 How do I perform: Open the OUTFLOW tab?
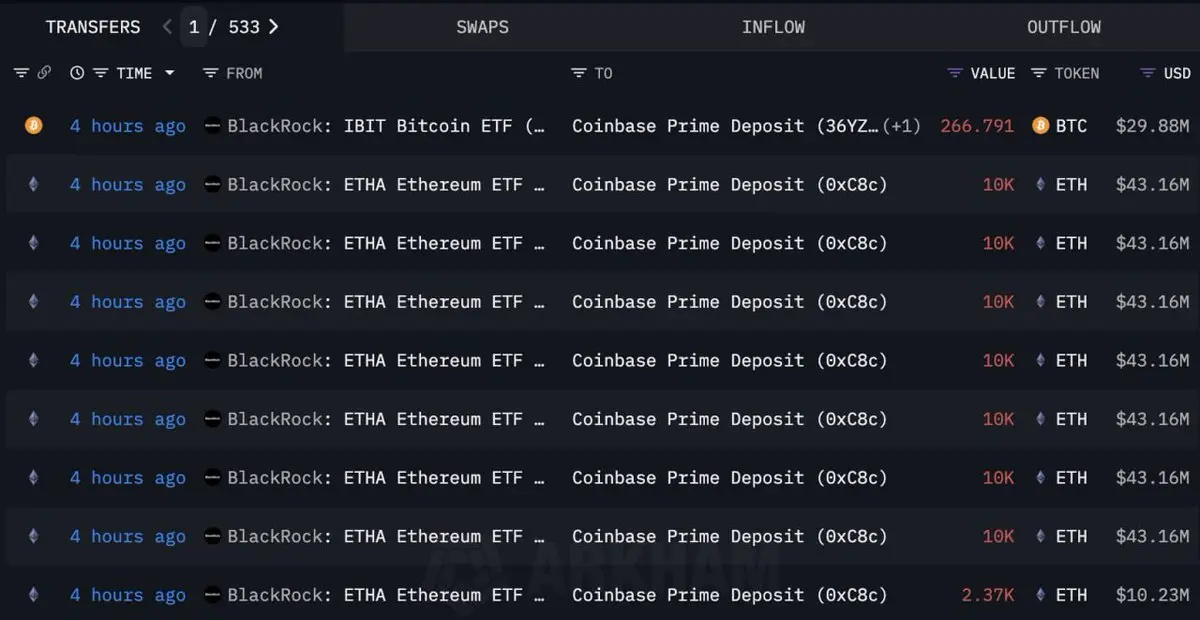[x=1063, y=27]
